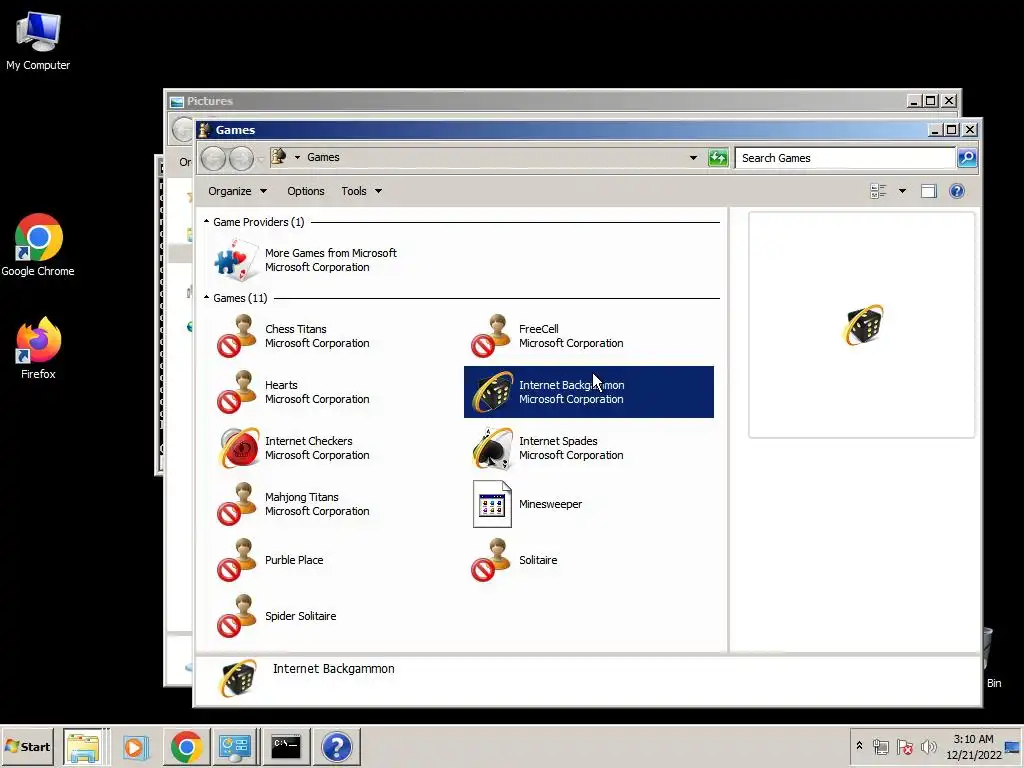Open Windows Explorer taskbar icon
The width and height of the screenshot is (1024, 768).
[x=83, y=746]
